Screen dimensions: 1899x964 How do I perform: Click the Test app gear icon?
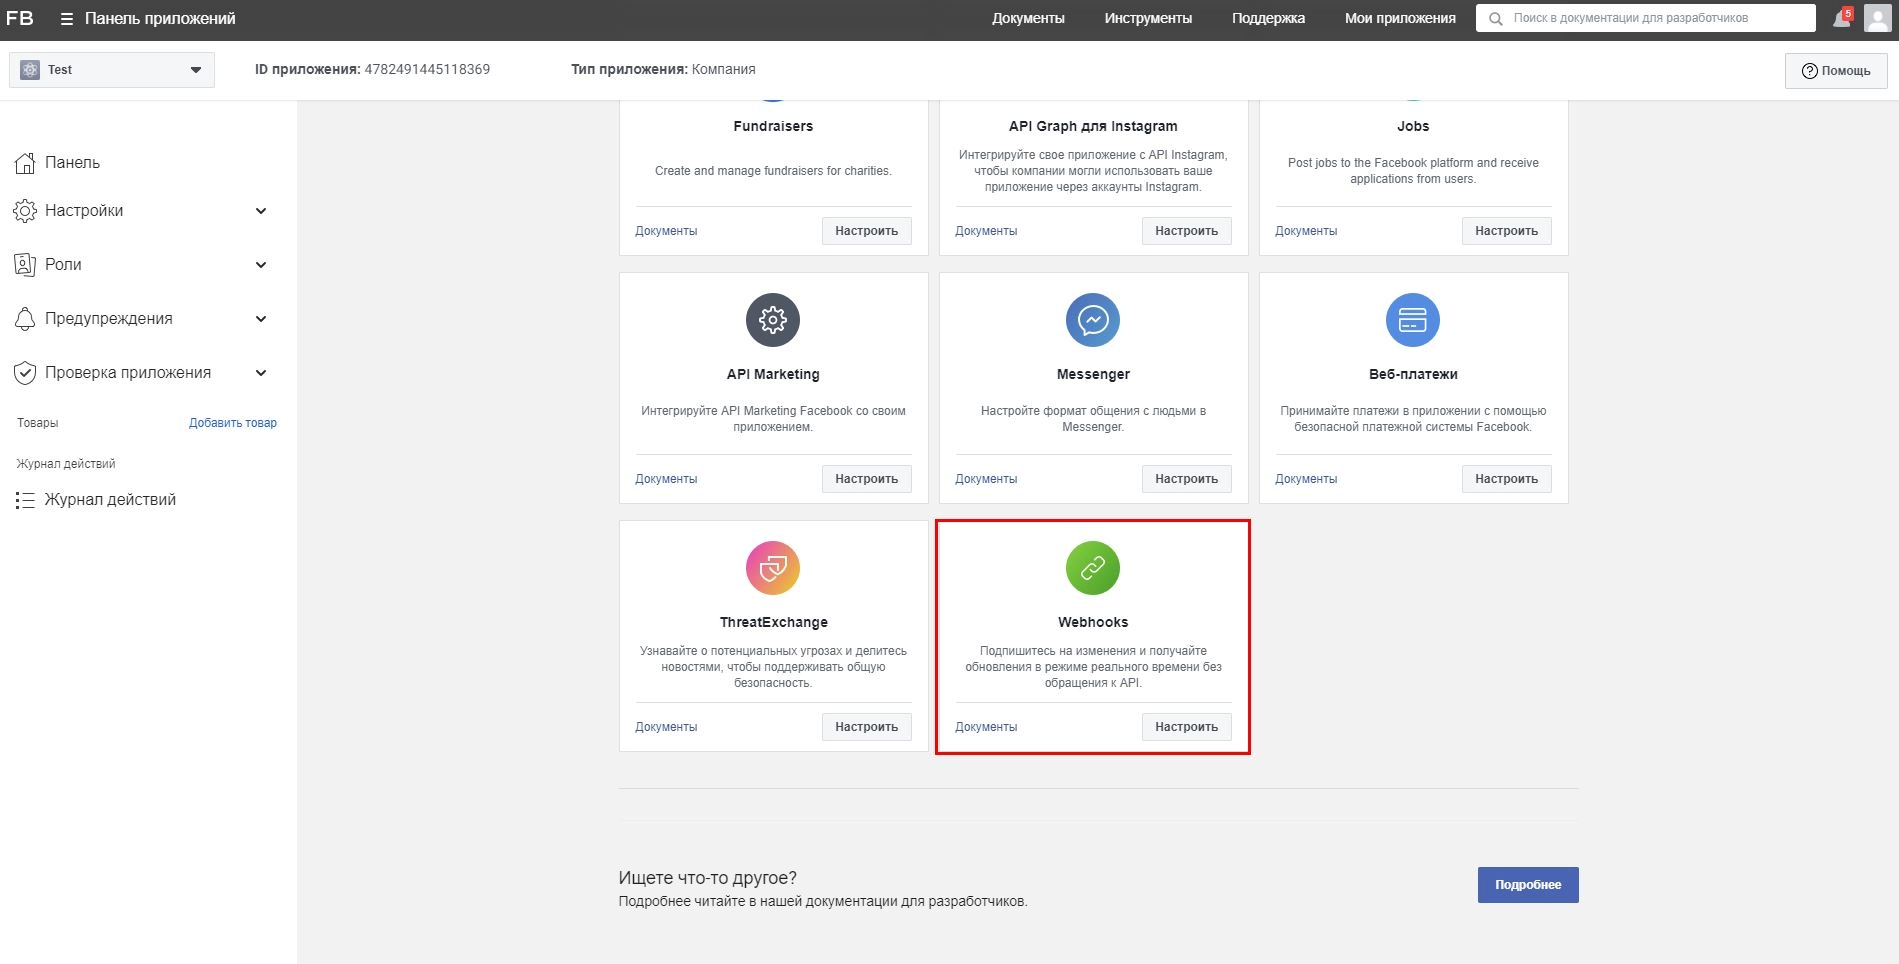point(30,70)
